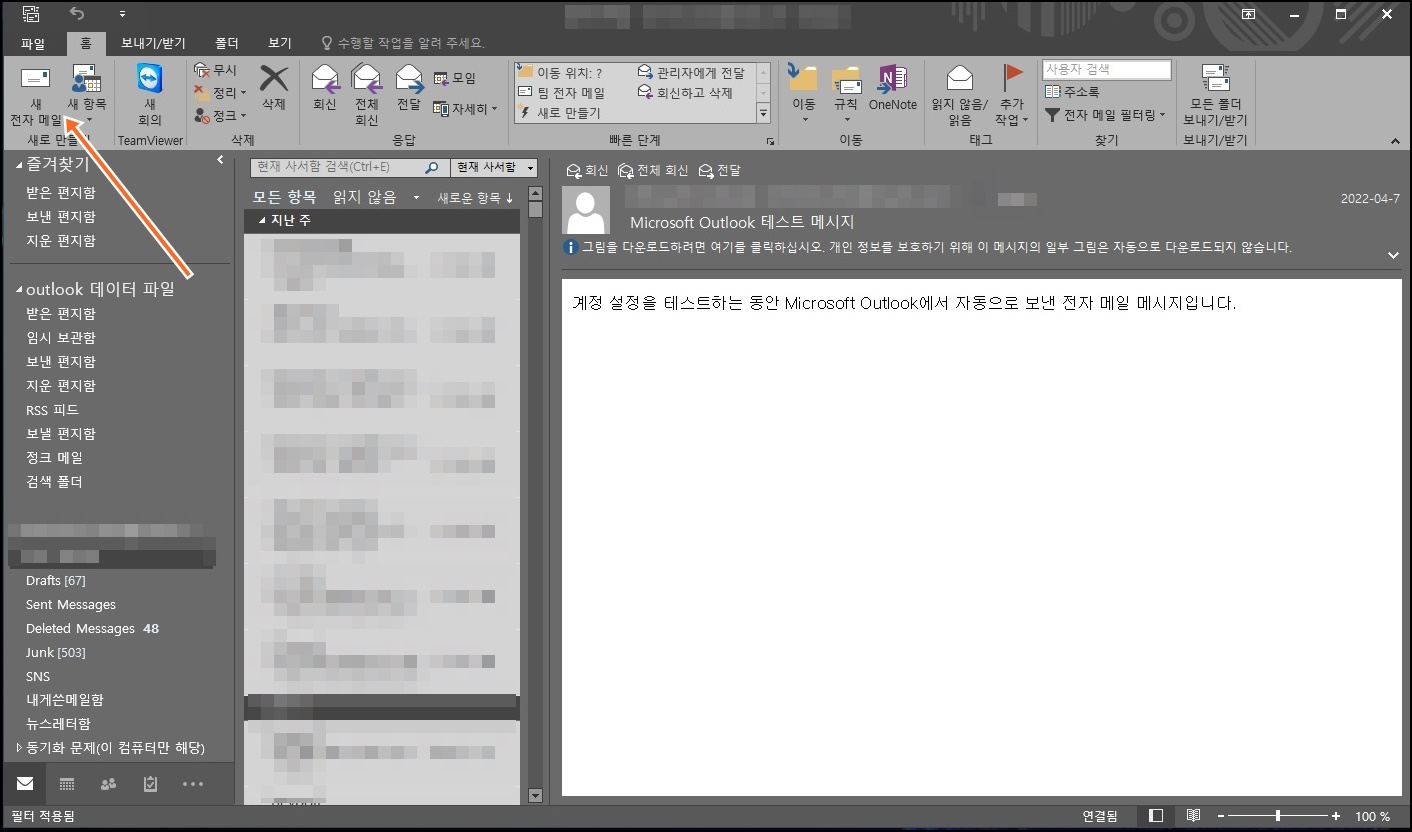Open 추가 작업 follow-up flag dropdown
1412x832 pixels.
1011,95
